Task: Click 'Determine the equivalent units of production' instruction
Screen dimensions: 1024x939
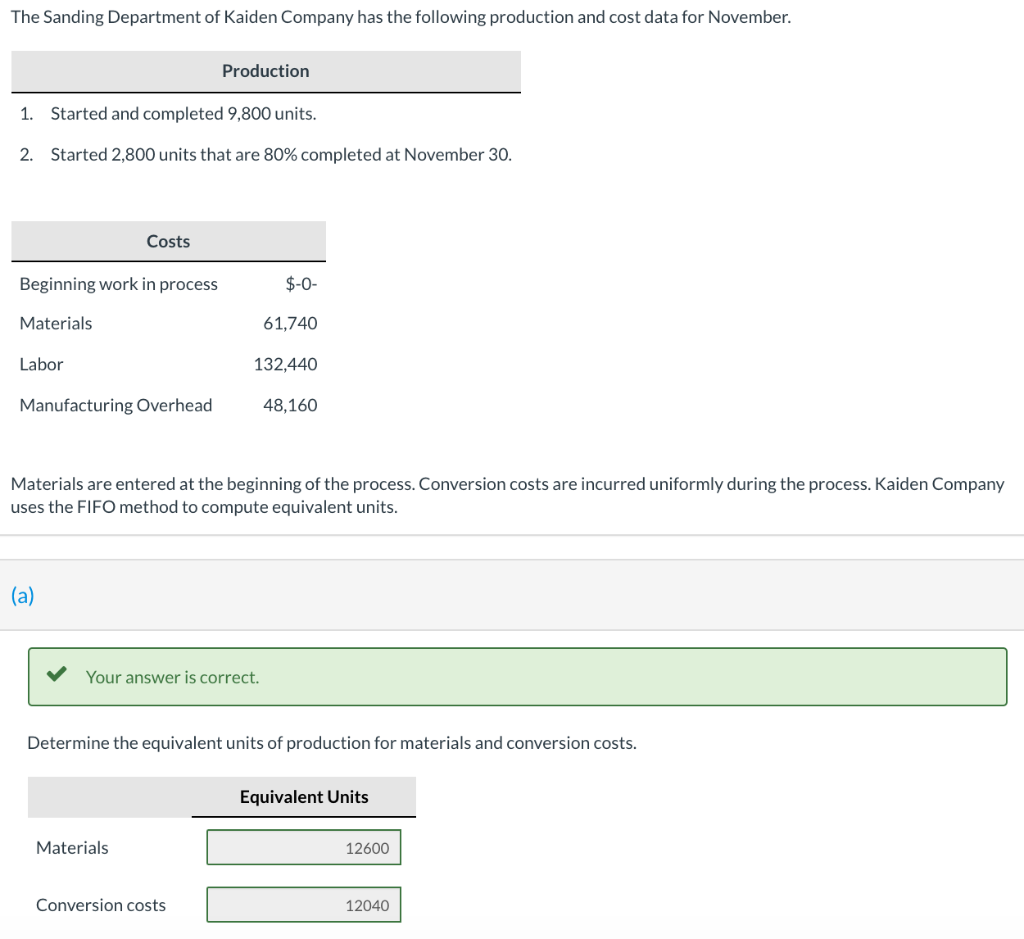Action: tap(332, 743)
